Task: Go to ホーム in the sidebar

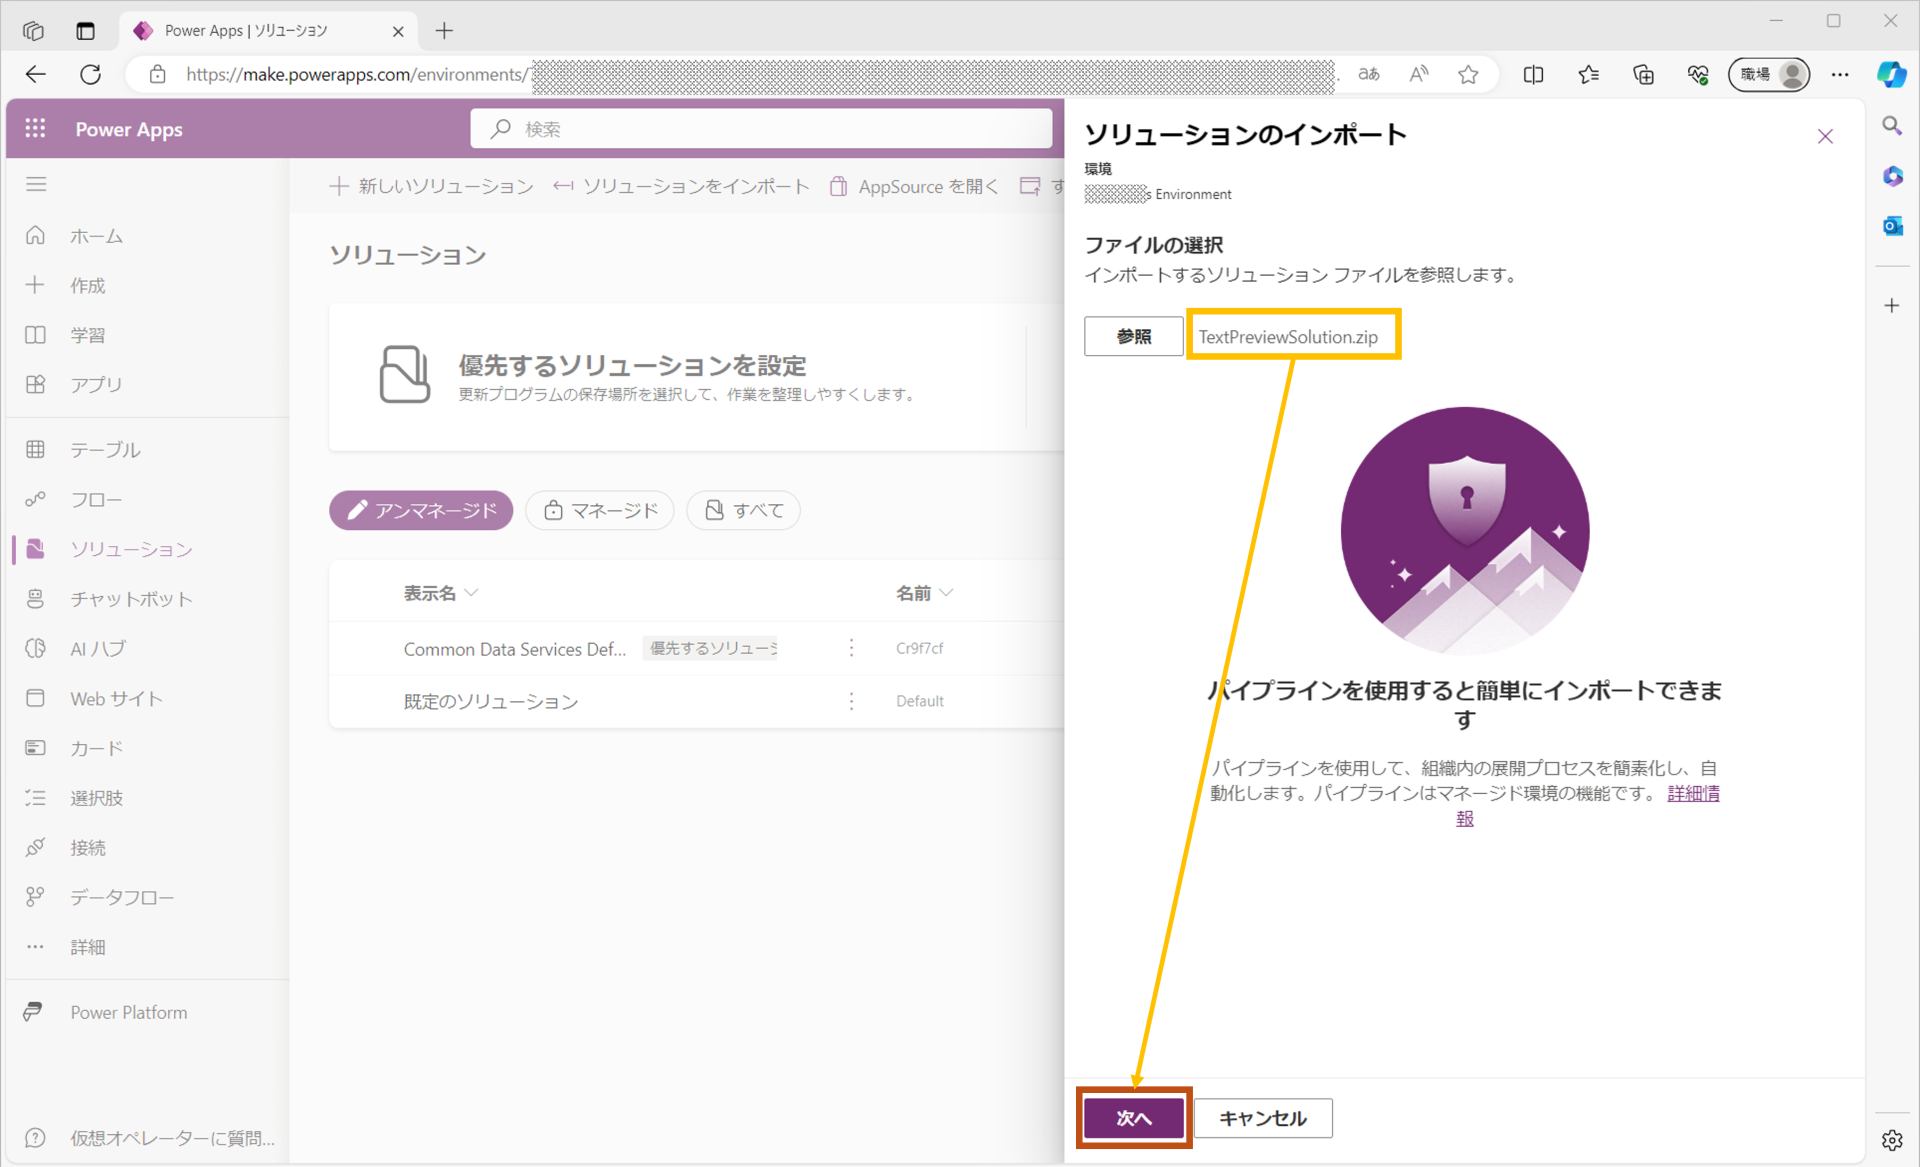Action: click(x=96, y=236)
